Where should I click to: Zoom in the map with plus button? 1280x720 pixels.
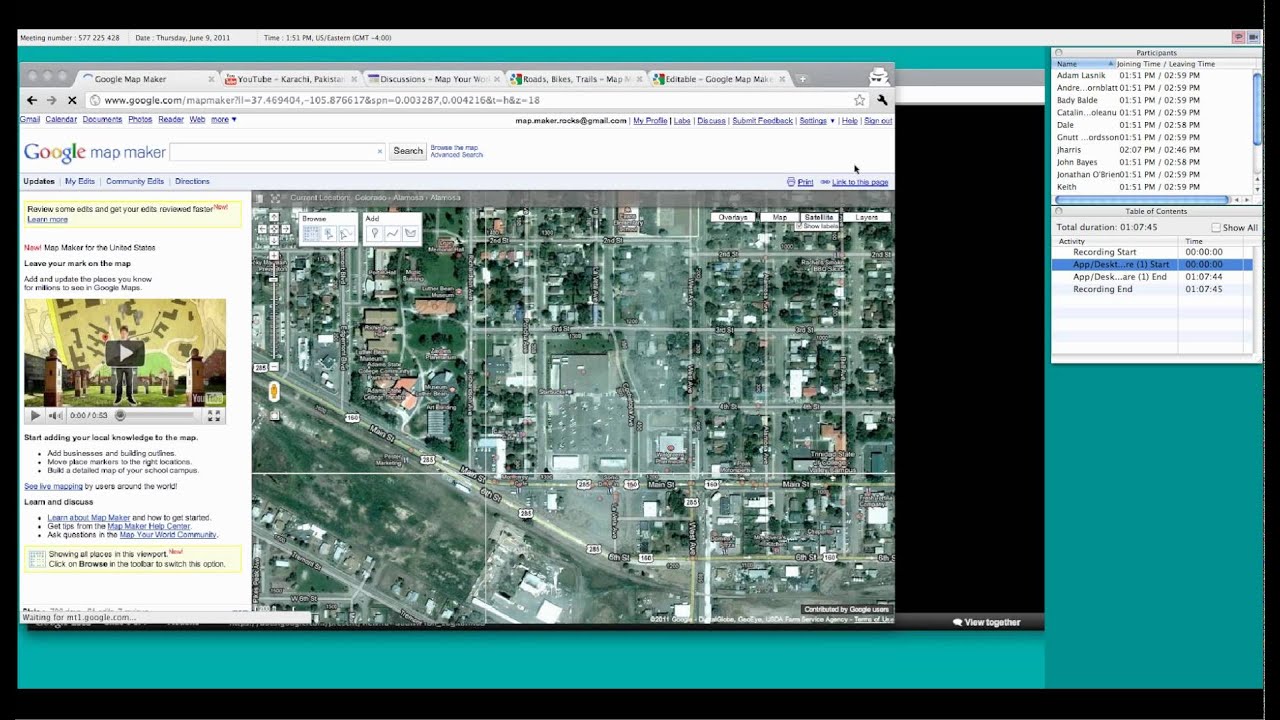tap(274, 256)
